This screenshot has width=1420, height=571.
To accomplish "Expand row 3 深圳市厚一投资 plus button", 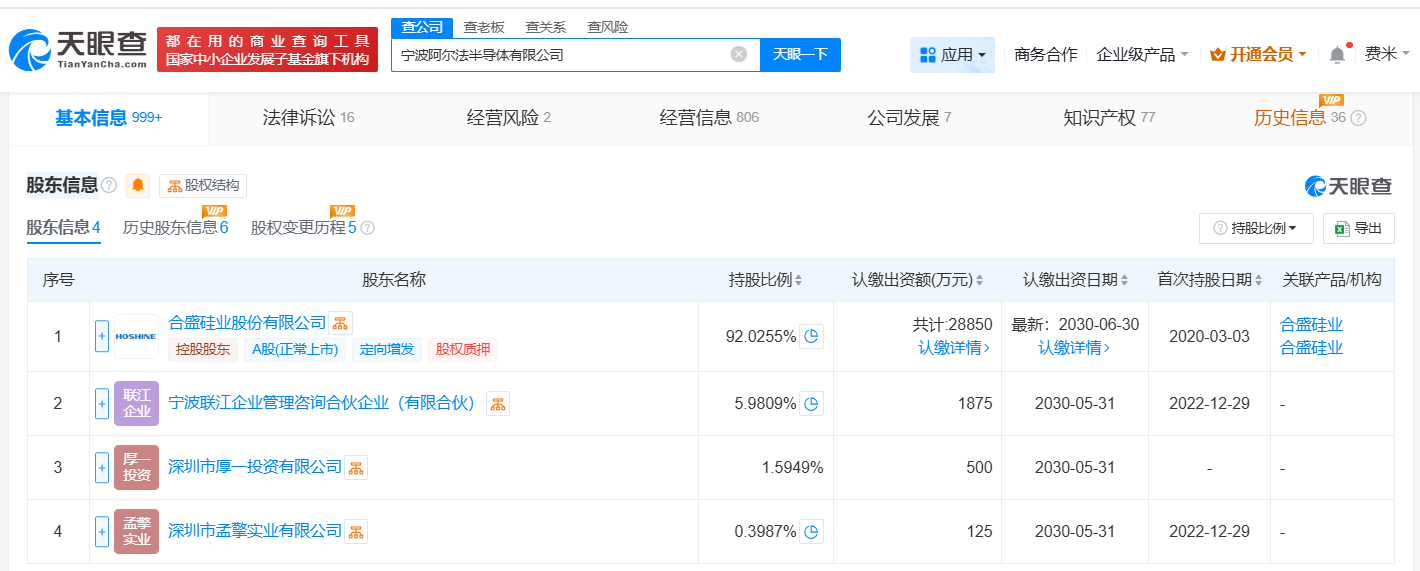I will [x=101, y=467].
